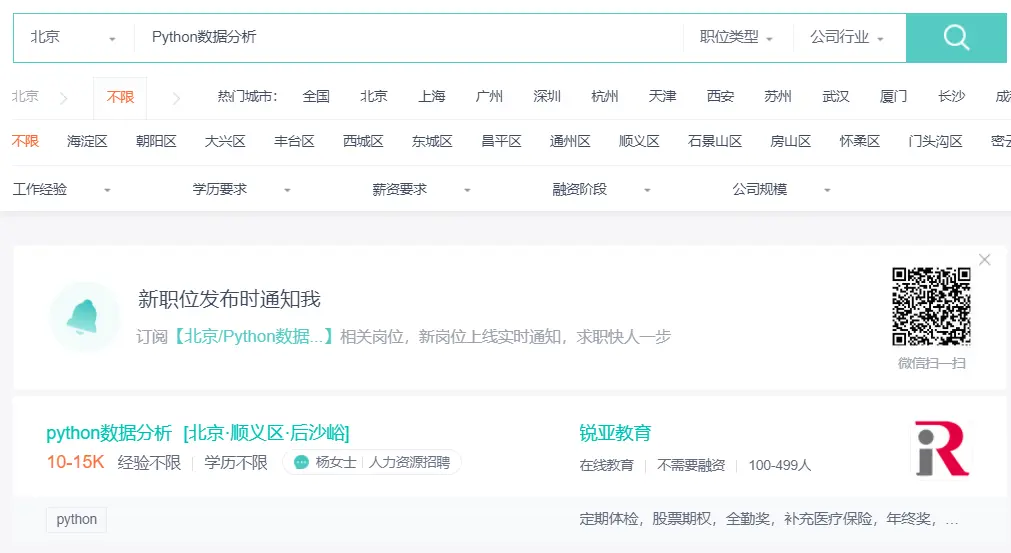Click the teal bell notification icon

(84, 317)
